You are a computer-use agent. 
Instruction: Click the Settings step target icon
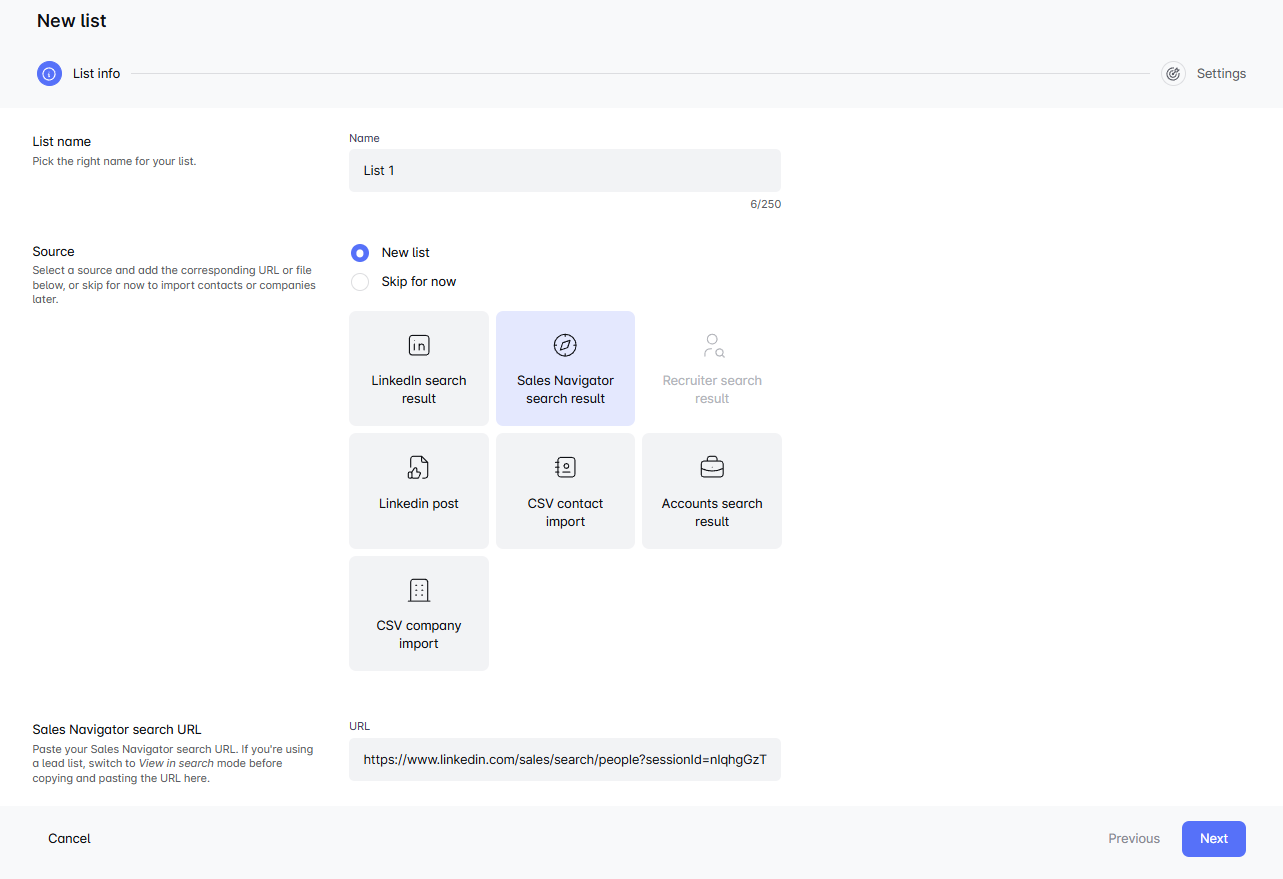point(1173,73)
